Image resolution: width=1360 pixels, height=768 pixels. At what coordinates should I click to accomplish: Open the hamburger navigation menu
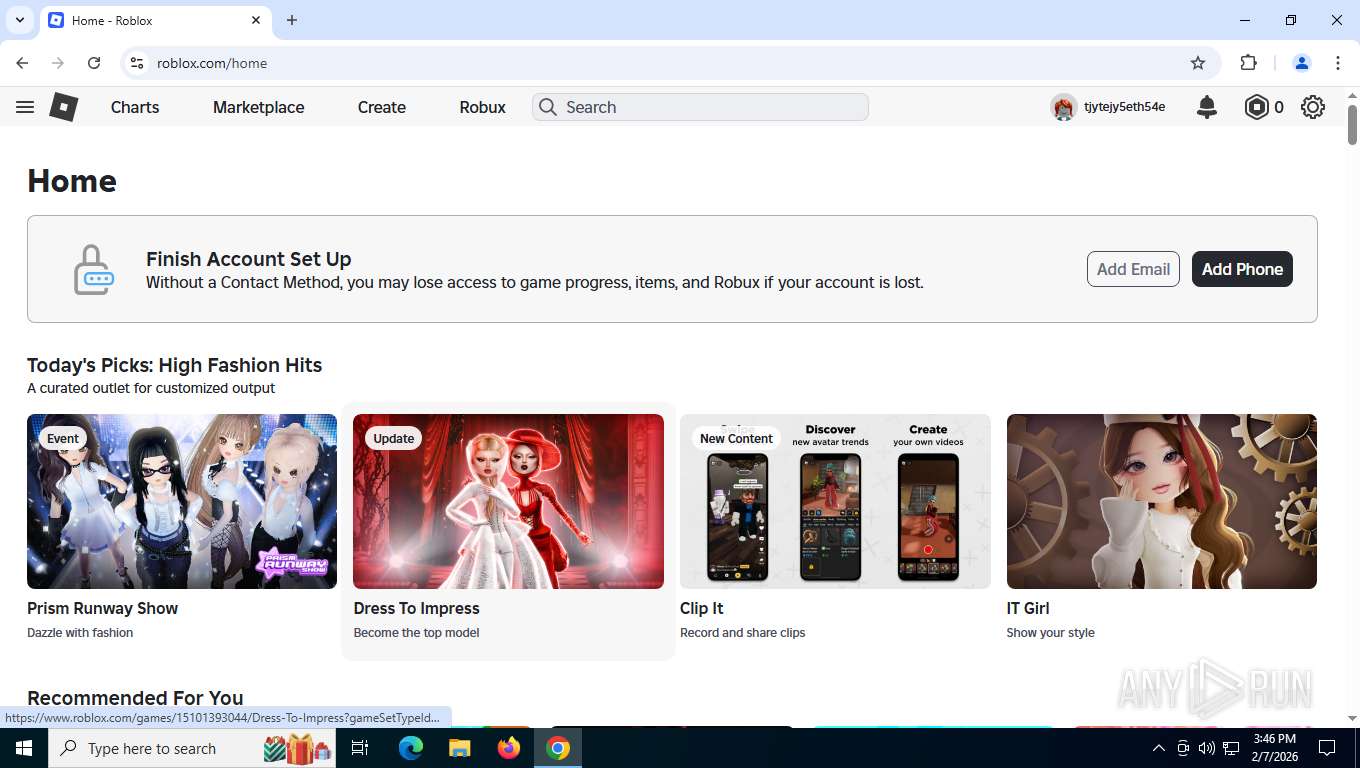(x=25, y=107)
